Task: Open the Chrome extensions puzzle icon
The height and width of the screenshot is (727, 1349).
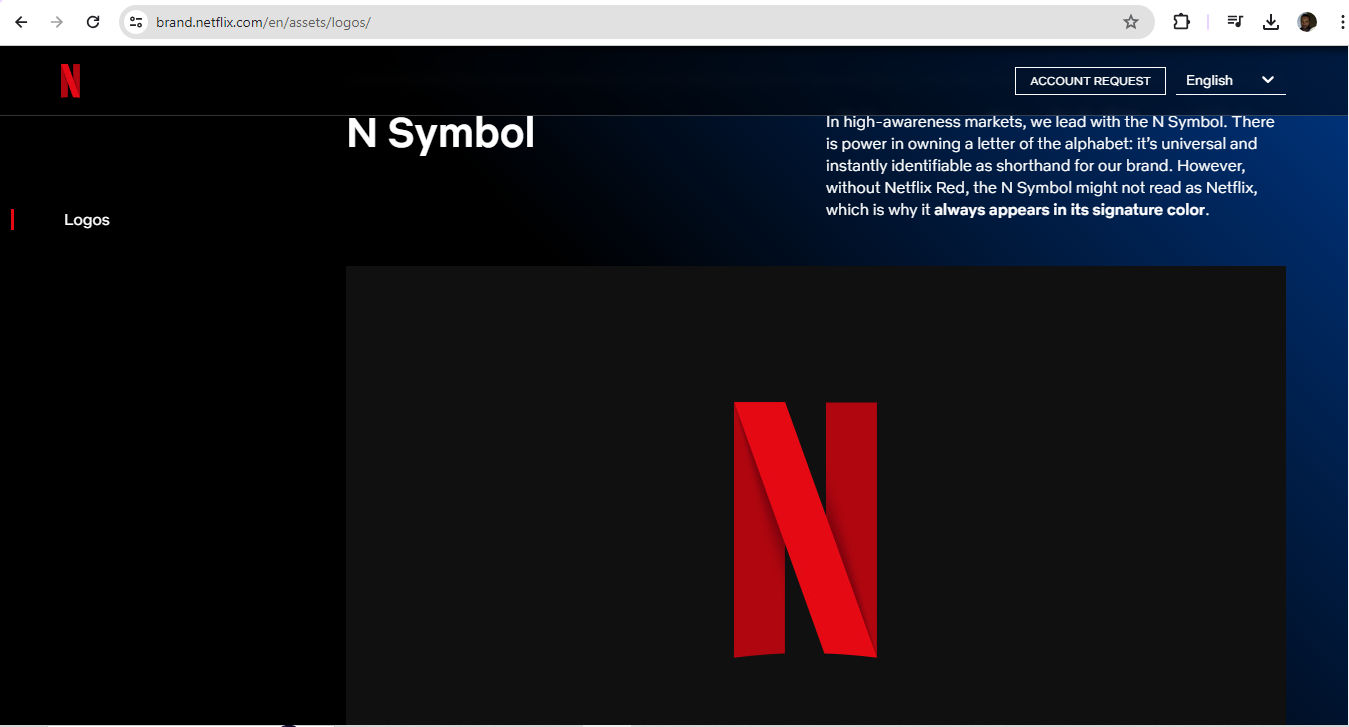Action: pyautogui.click(x=1181, y=21)
